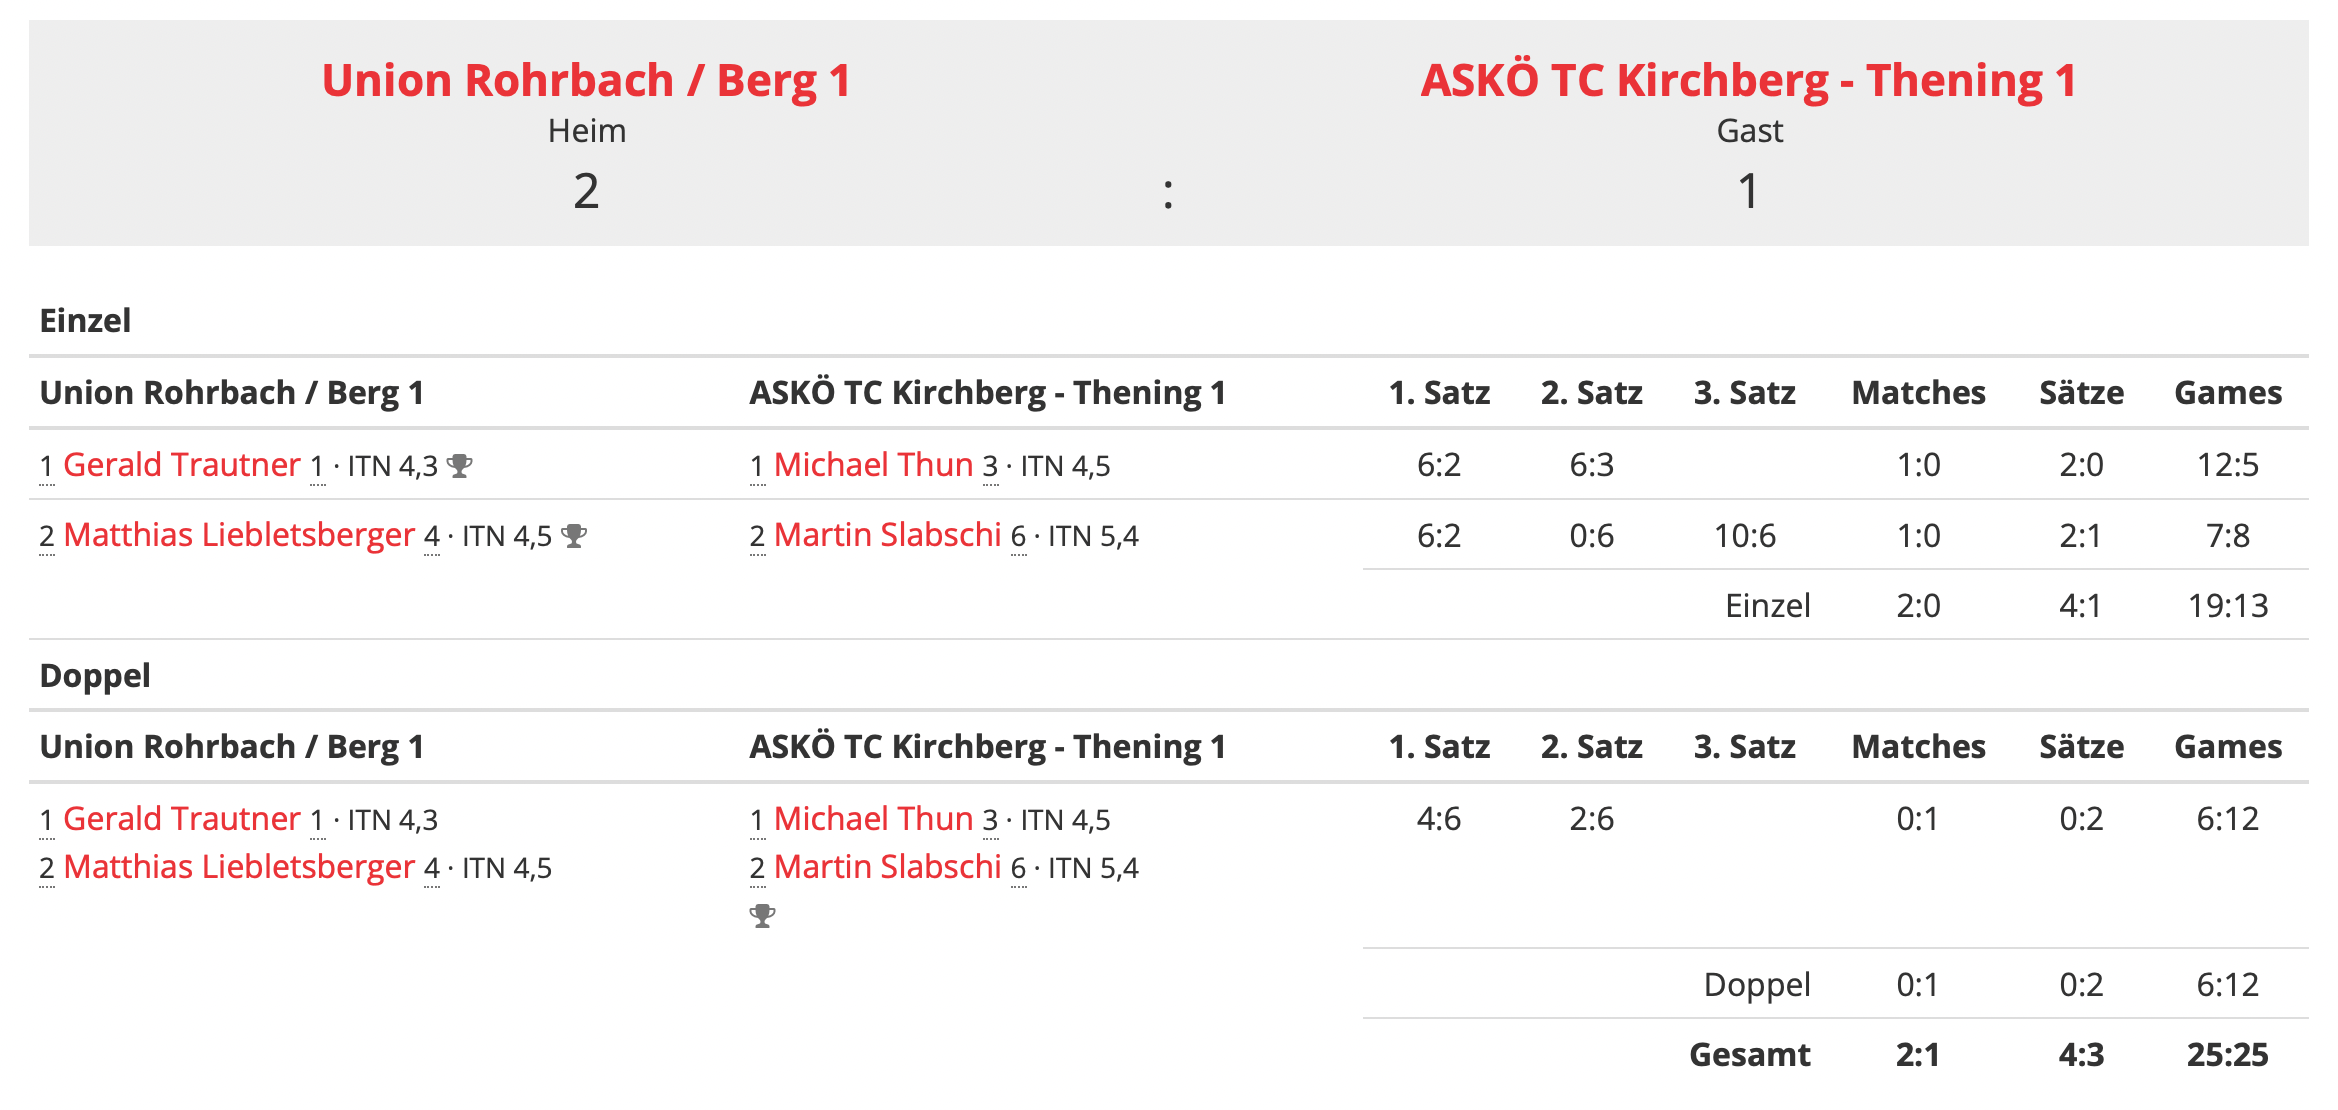Click rank number 4 after Liebletsberger in Einzel
The image size is (2338, 1110).
click(432, 537)
